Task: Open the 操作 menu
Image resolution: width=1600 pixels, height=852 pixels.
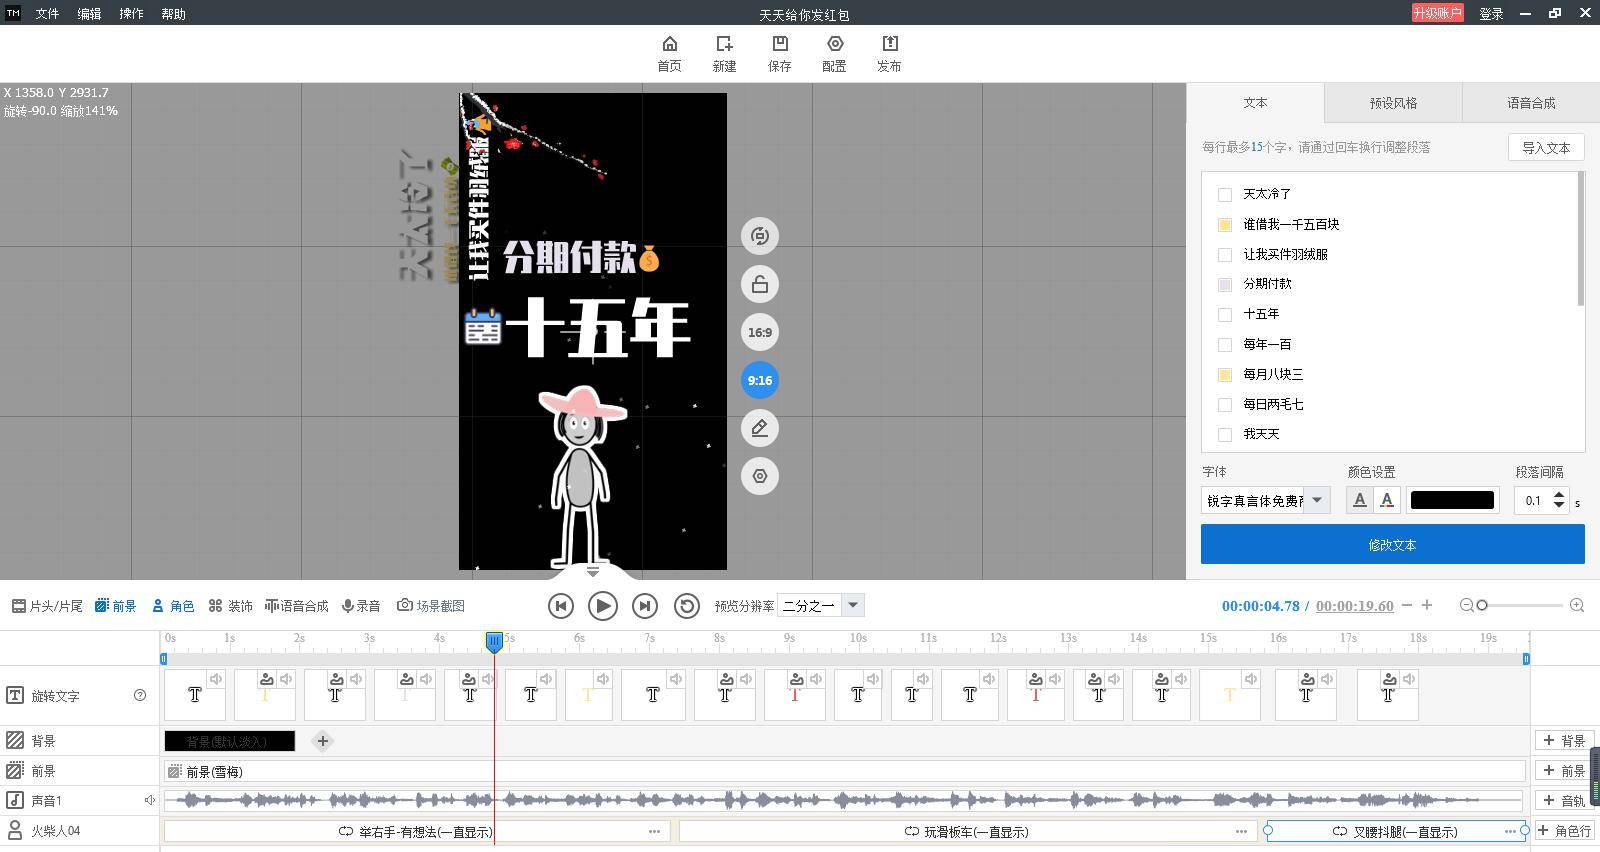Action: click(x=131, y=14)
